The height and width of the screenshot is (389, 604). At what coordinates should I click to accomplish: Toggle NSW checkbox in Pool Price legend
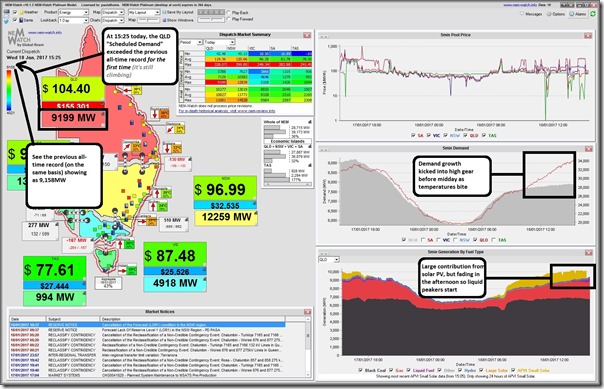pos(446,135)
